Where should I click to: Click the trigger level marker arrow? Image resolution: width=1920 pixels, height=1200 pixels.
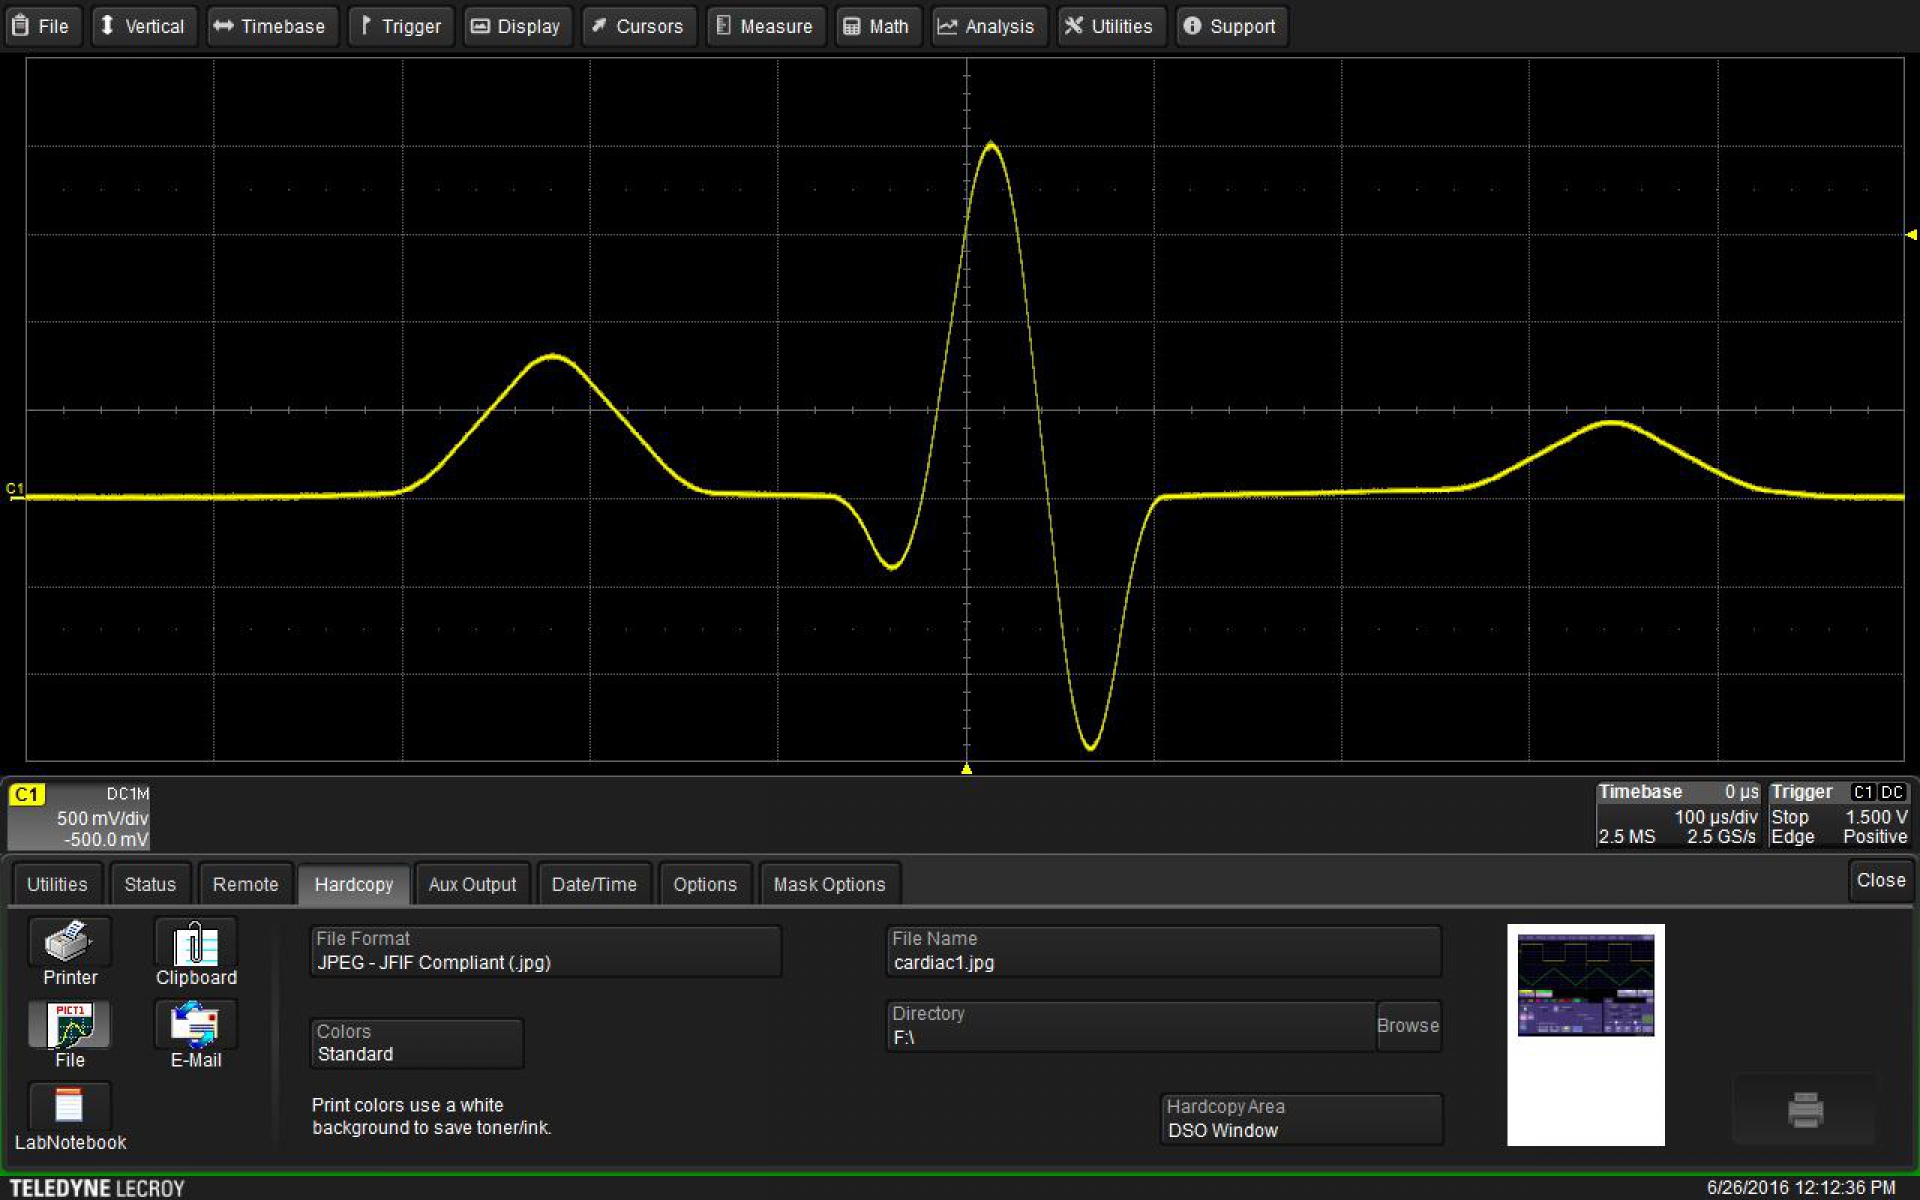pos(1911,234)
